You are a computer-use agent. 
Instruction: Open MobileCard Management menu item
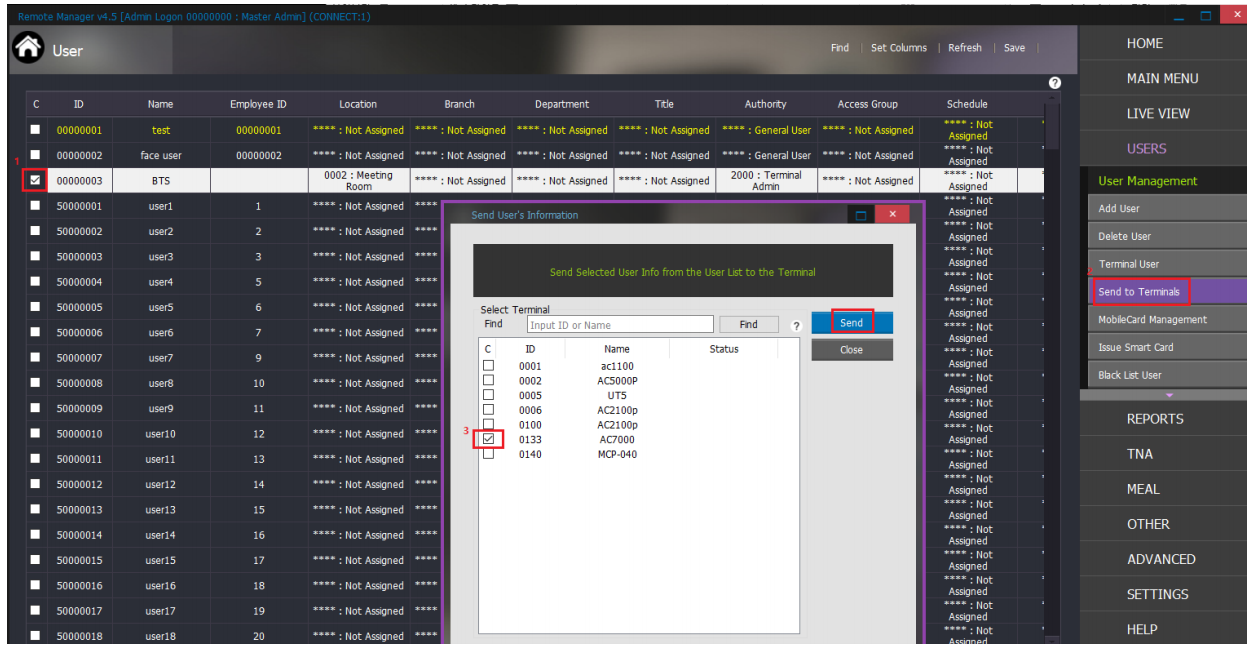pyautogui.click(x=1152, y=320)
